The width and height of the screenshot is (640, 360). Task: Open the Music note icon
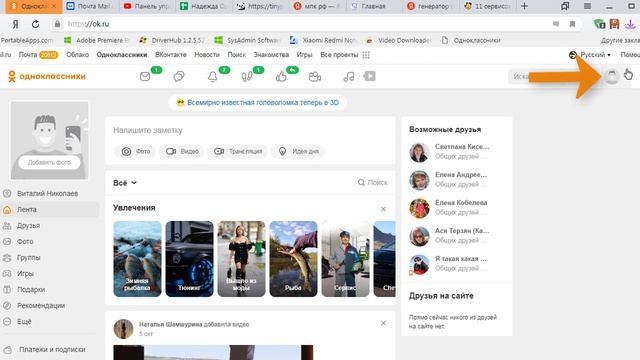coord(349,76)
